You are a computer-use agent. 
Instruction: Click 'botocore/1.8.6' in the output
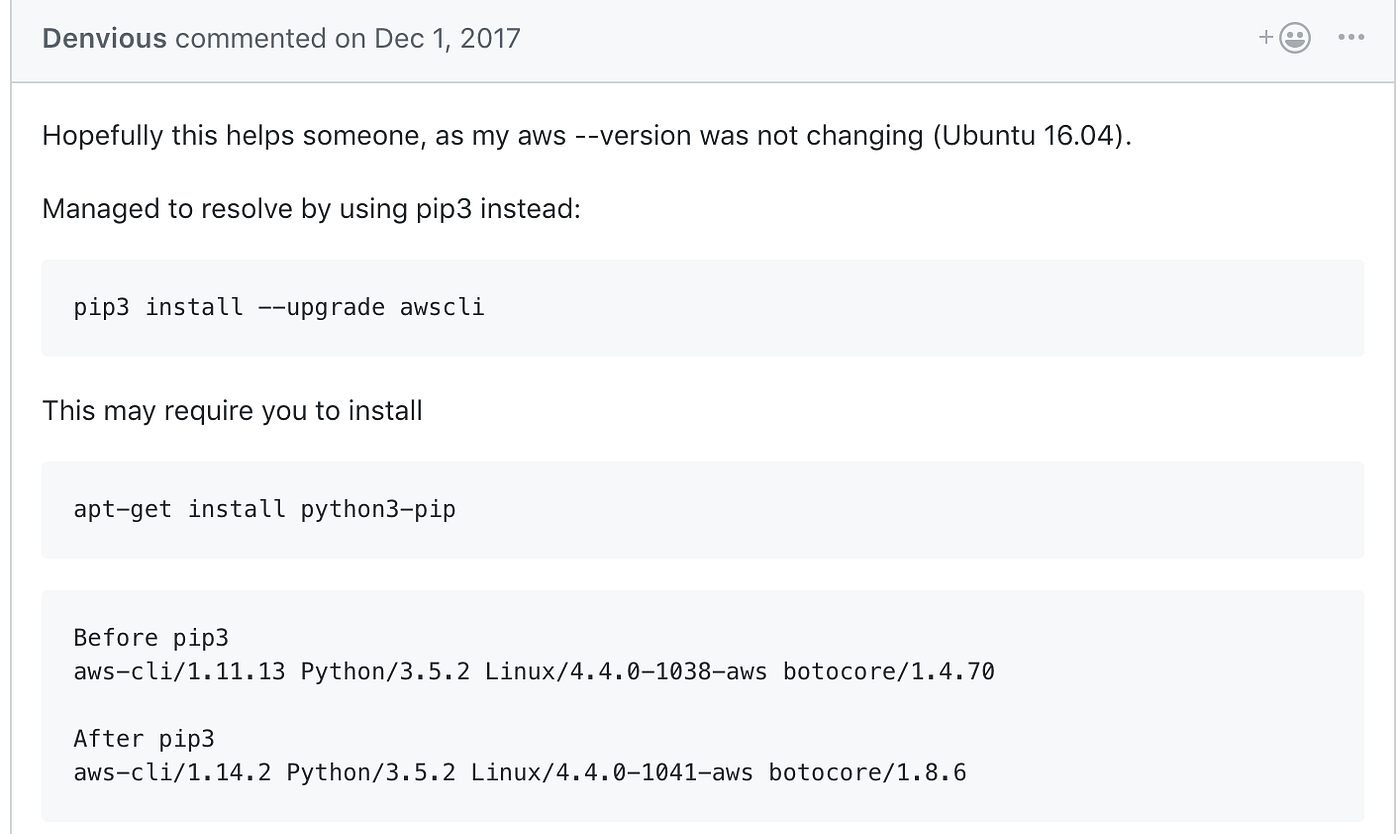coord(867,772)
